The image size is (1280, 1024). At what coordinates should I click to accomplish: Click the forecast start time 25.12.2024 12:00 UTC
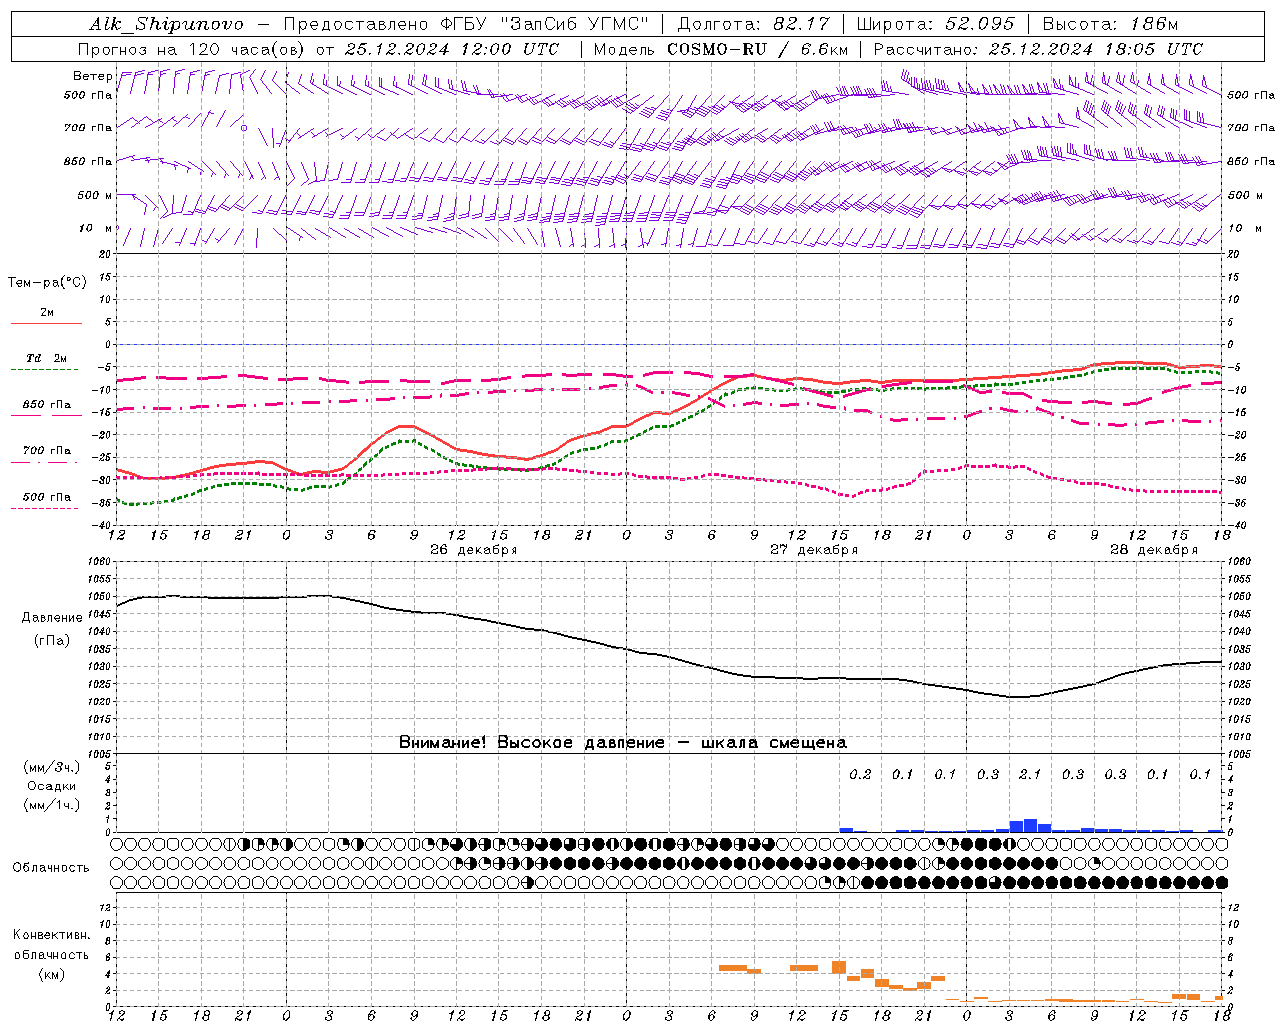pos(452,49)
